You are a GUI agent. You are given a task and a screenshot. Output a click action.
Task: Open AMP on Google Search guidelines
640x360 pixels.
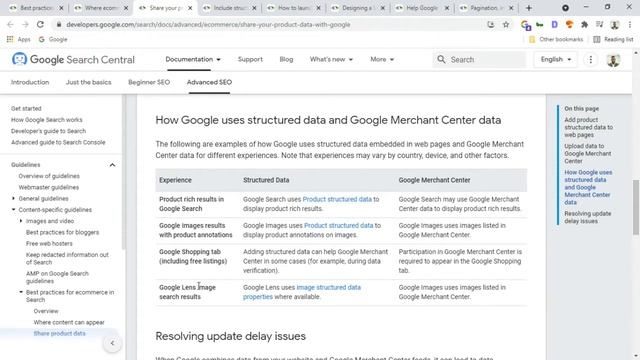click(57, 278)
